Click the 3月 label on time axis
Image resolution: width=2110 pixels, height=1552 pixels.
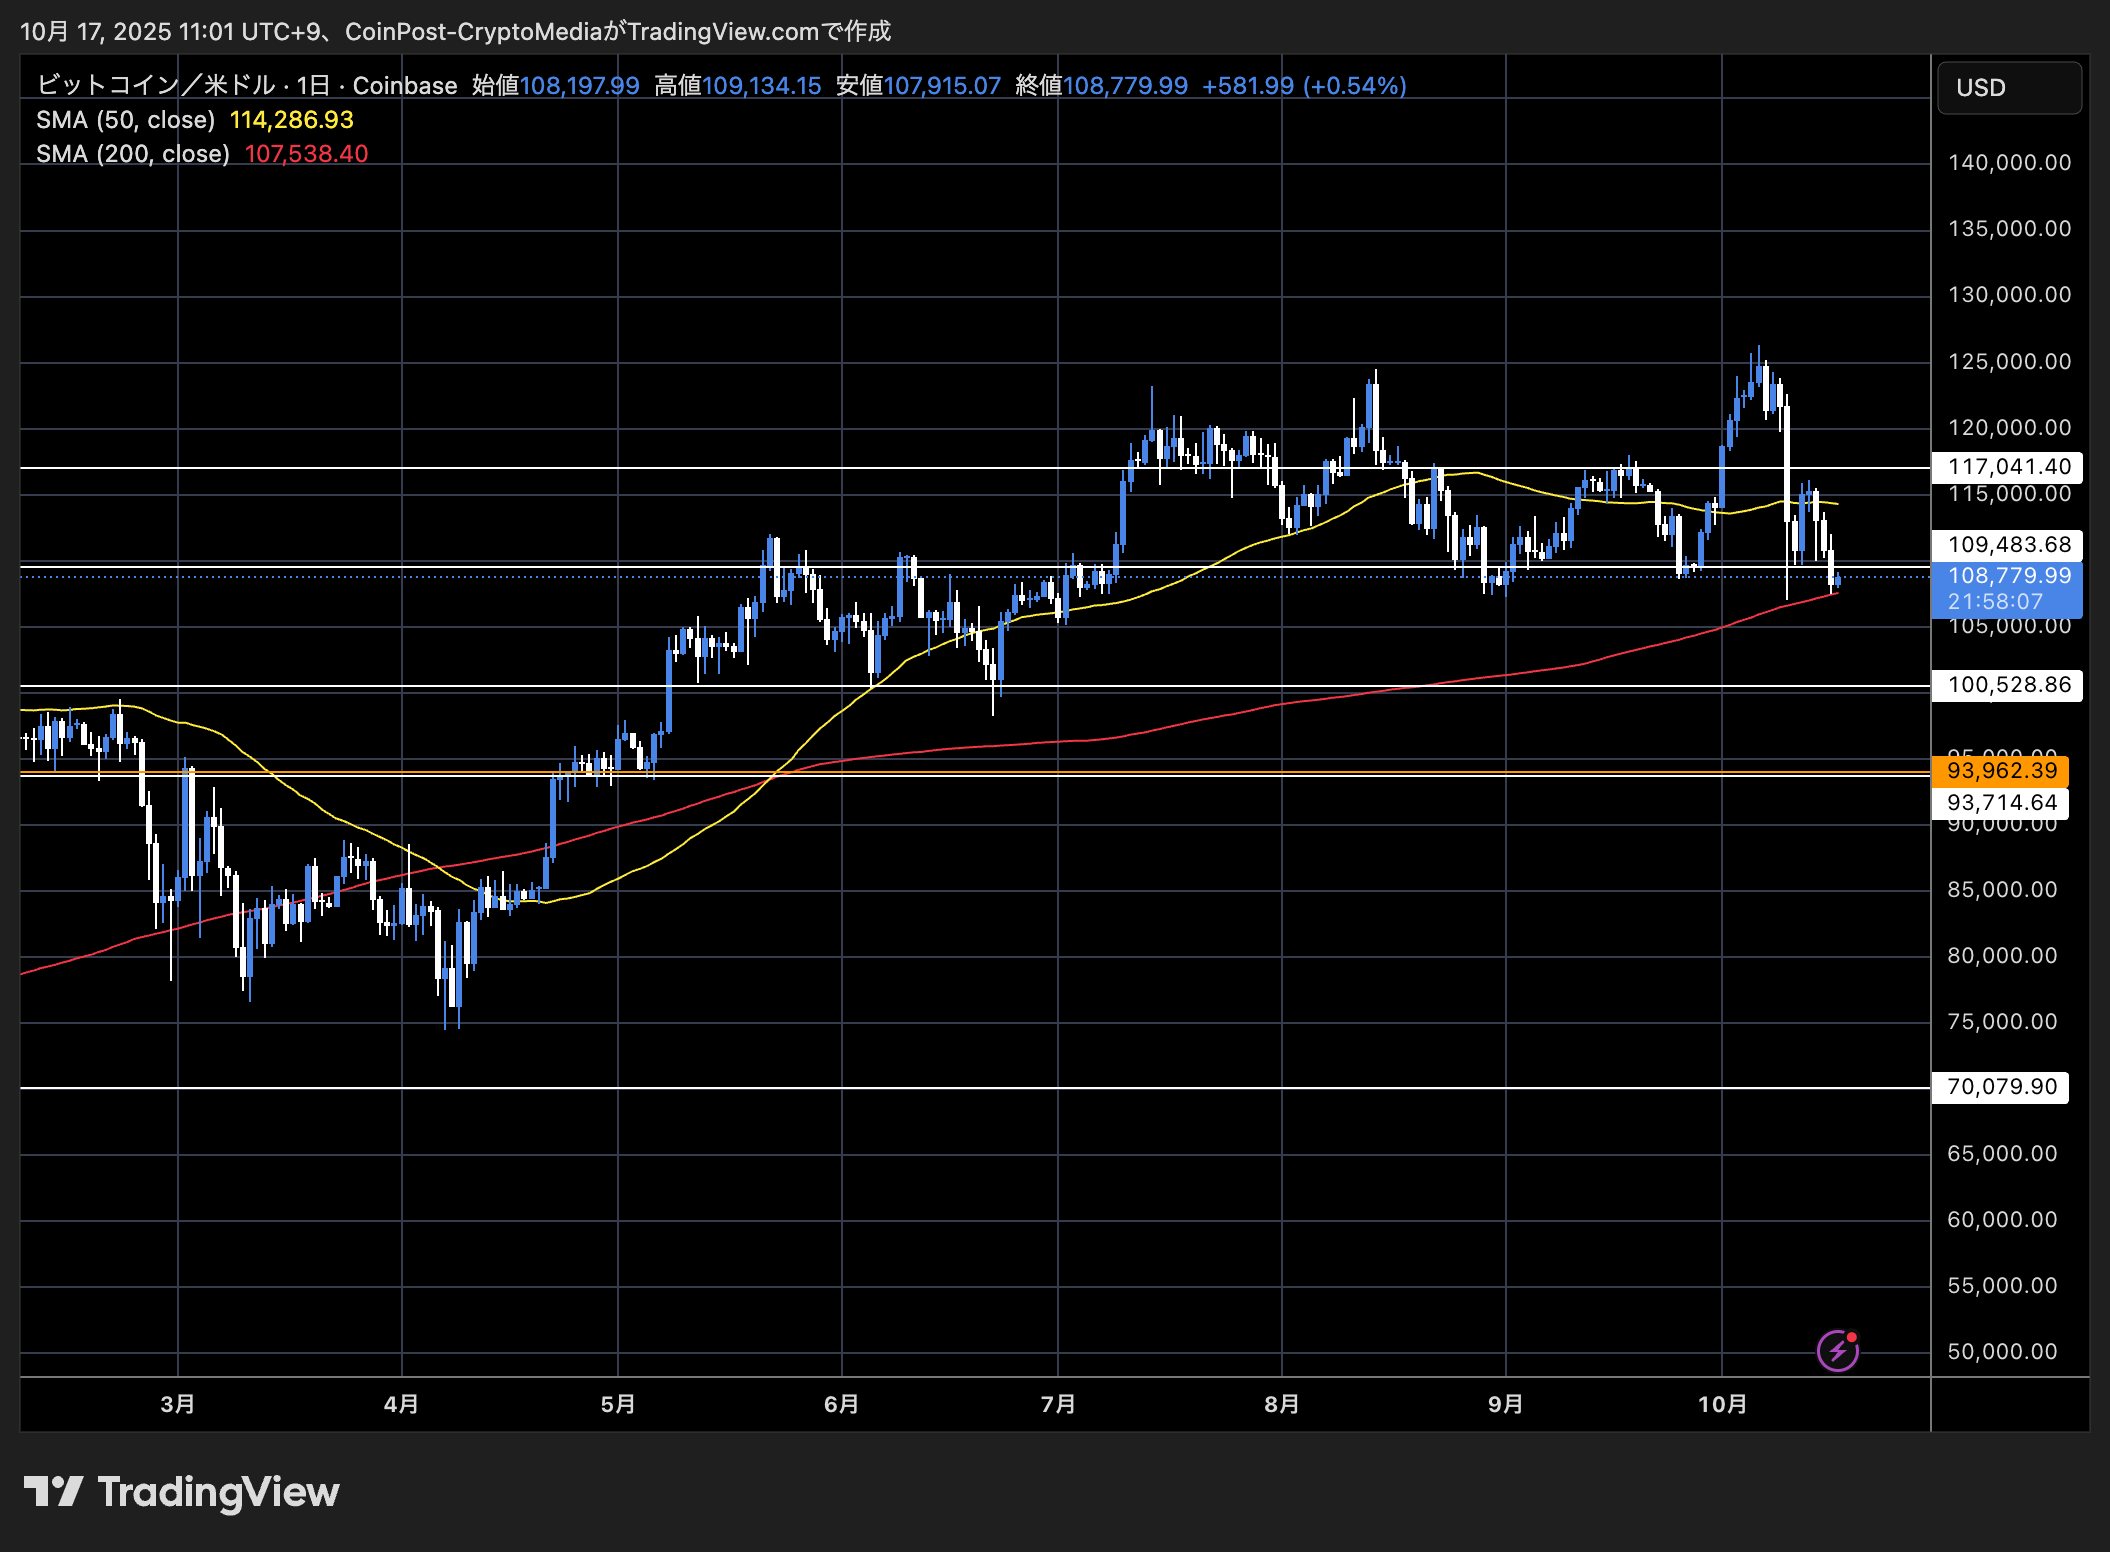pos(178,1404)
